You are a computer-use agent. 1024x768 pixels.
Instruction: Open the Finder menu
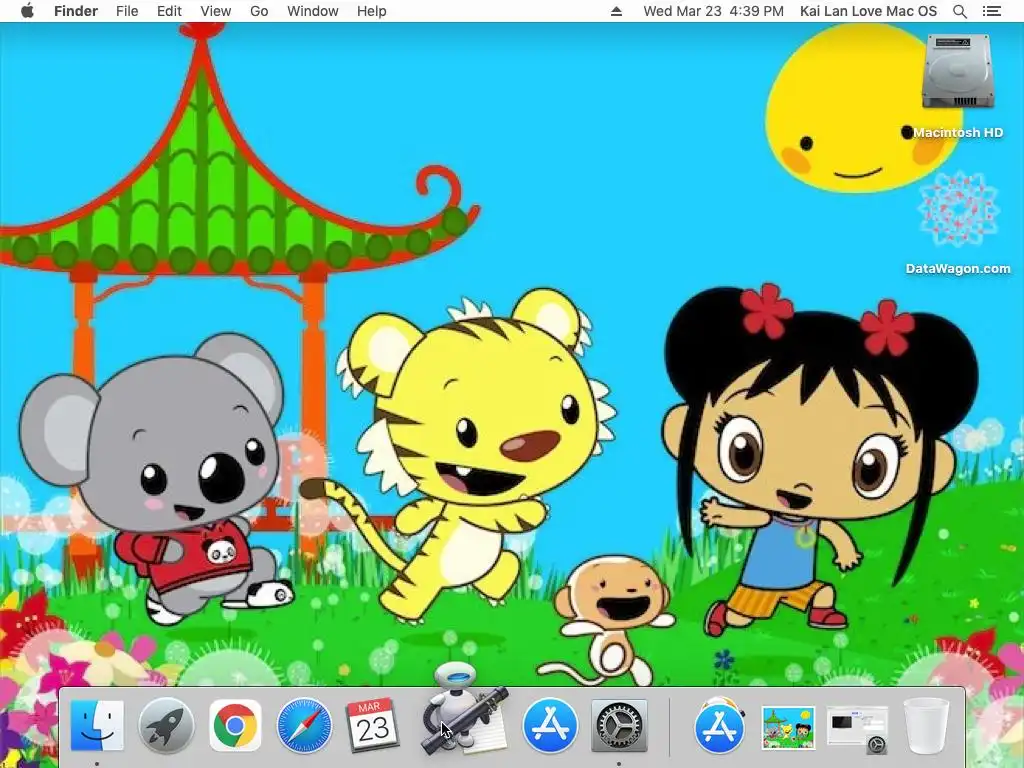[76, 11]
